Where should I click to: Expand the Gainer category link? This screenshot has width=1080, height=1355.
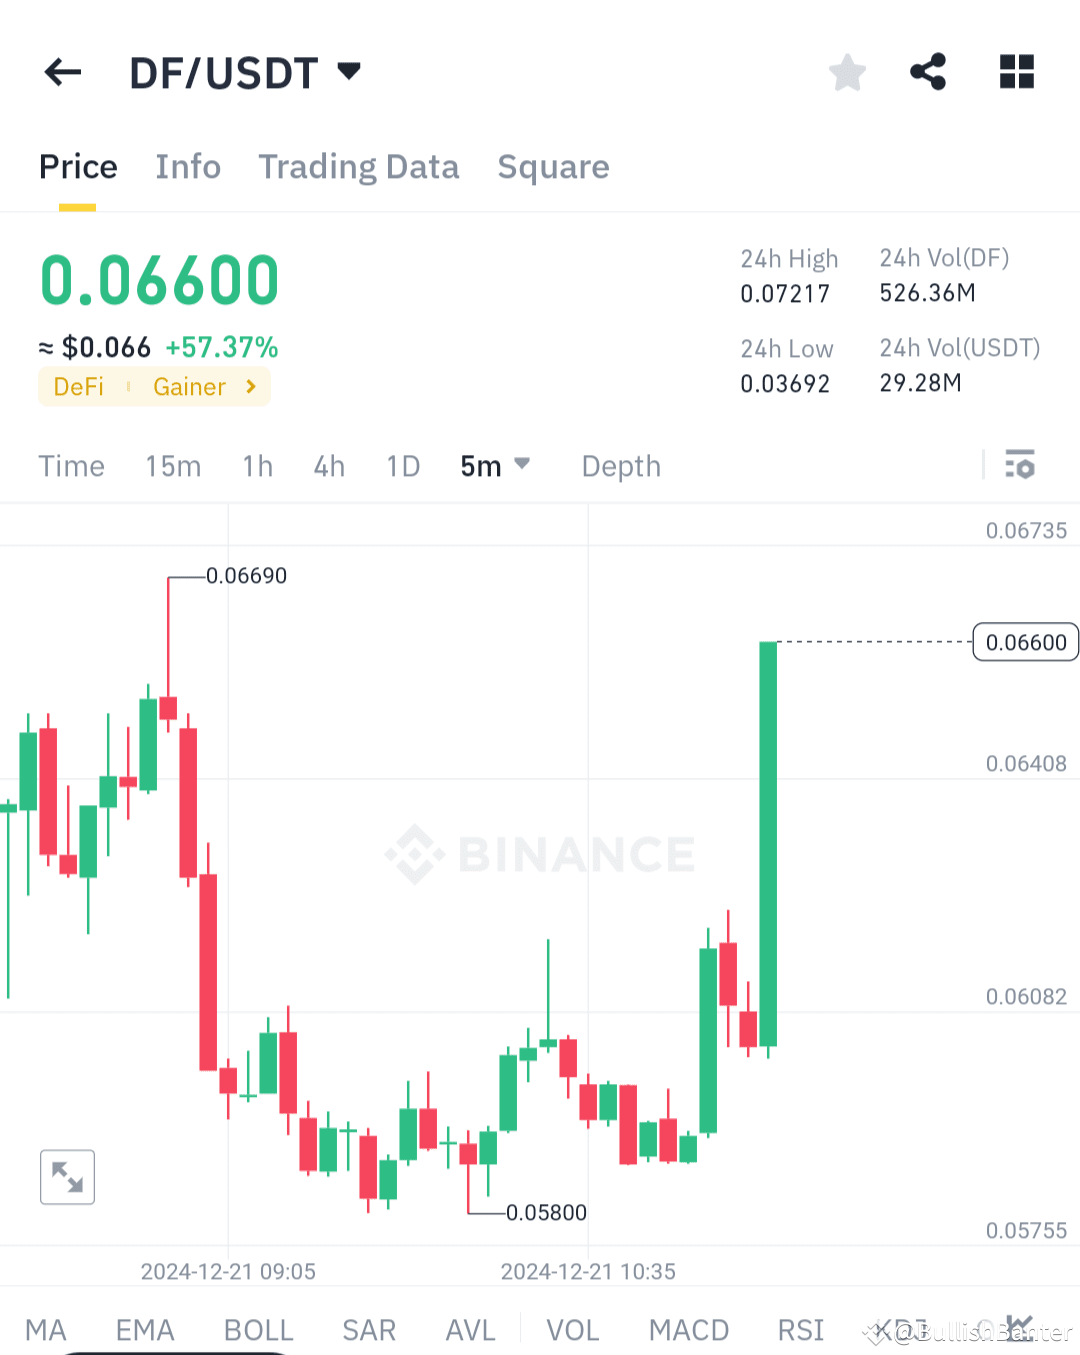tap(207, 387)
